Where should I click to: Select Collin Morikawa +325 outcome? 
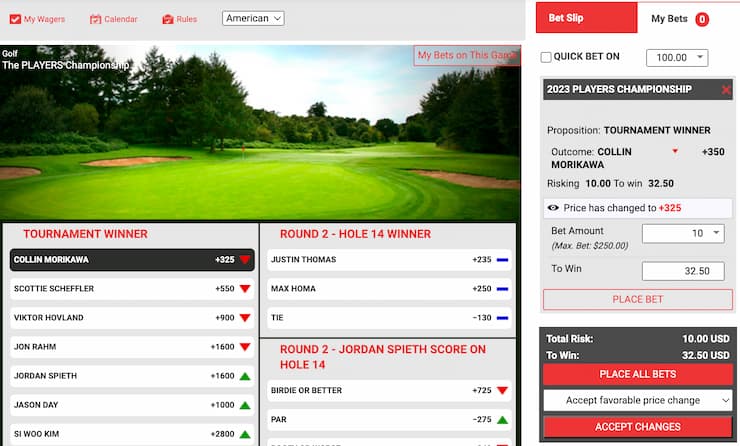coord(132,260)
